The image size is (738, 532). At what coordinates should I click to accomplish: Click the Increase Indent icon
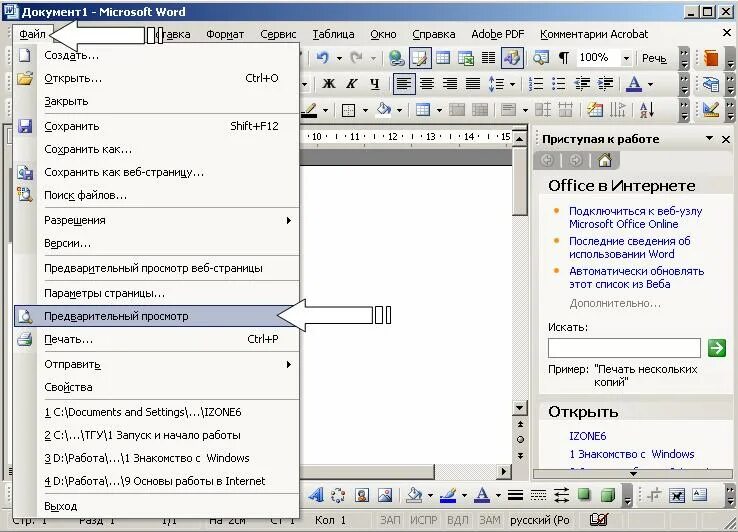[x=605, y=84]
